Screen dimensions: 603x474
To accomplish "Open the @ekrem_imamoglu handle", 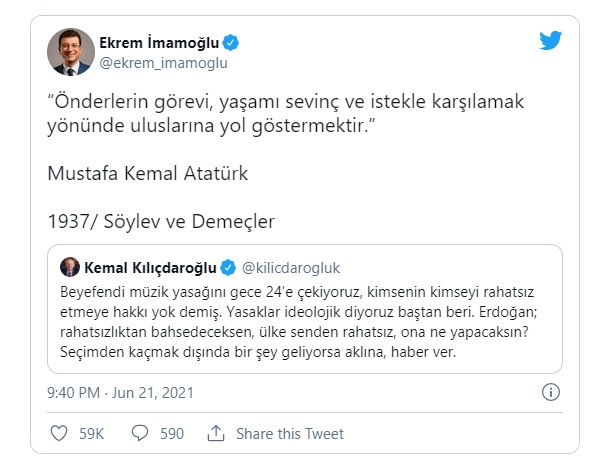I will pyautogui.click(x=163, y=63).
